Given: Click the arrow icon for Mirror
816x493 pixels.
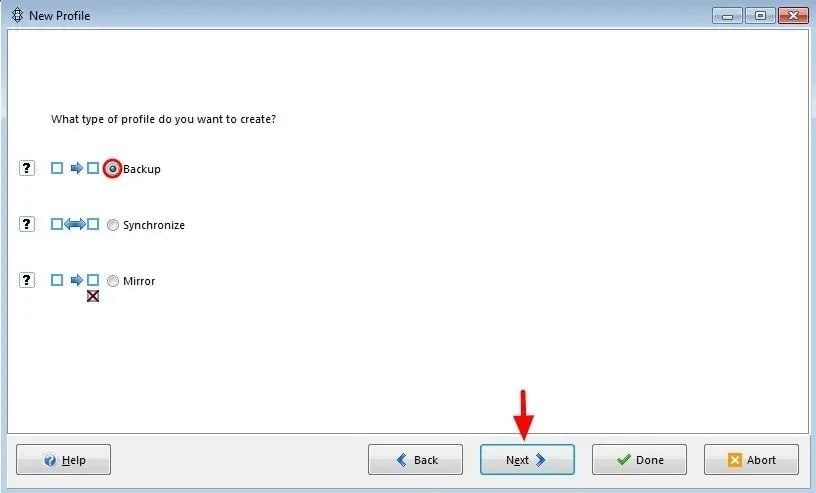Looking at the screenshot, I should [75, 280].
